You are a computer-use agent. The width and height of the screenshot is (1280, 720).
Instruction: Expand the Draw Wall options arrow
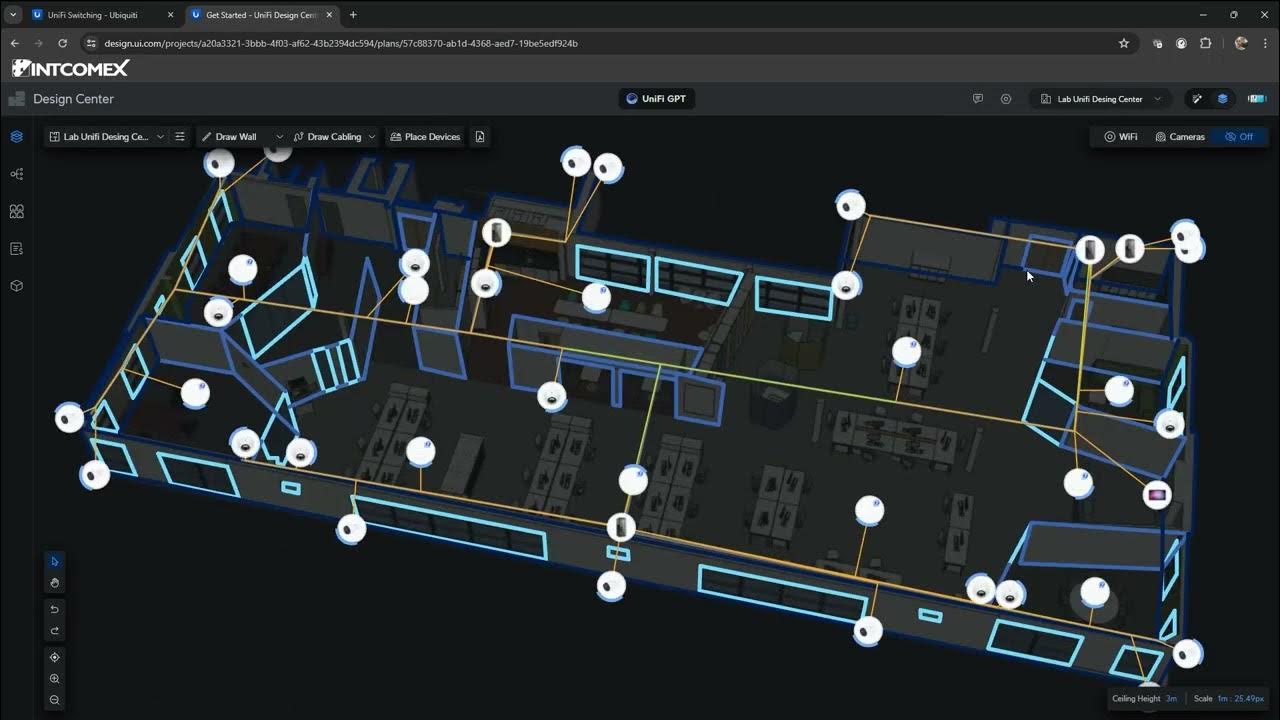point(279,137)
